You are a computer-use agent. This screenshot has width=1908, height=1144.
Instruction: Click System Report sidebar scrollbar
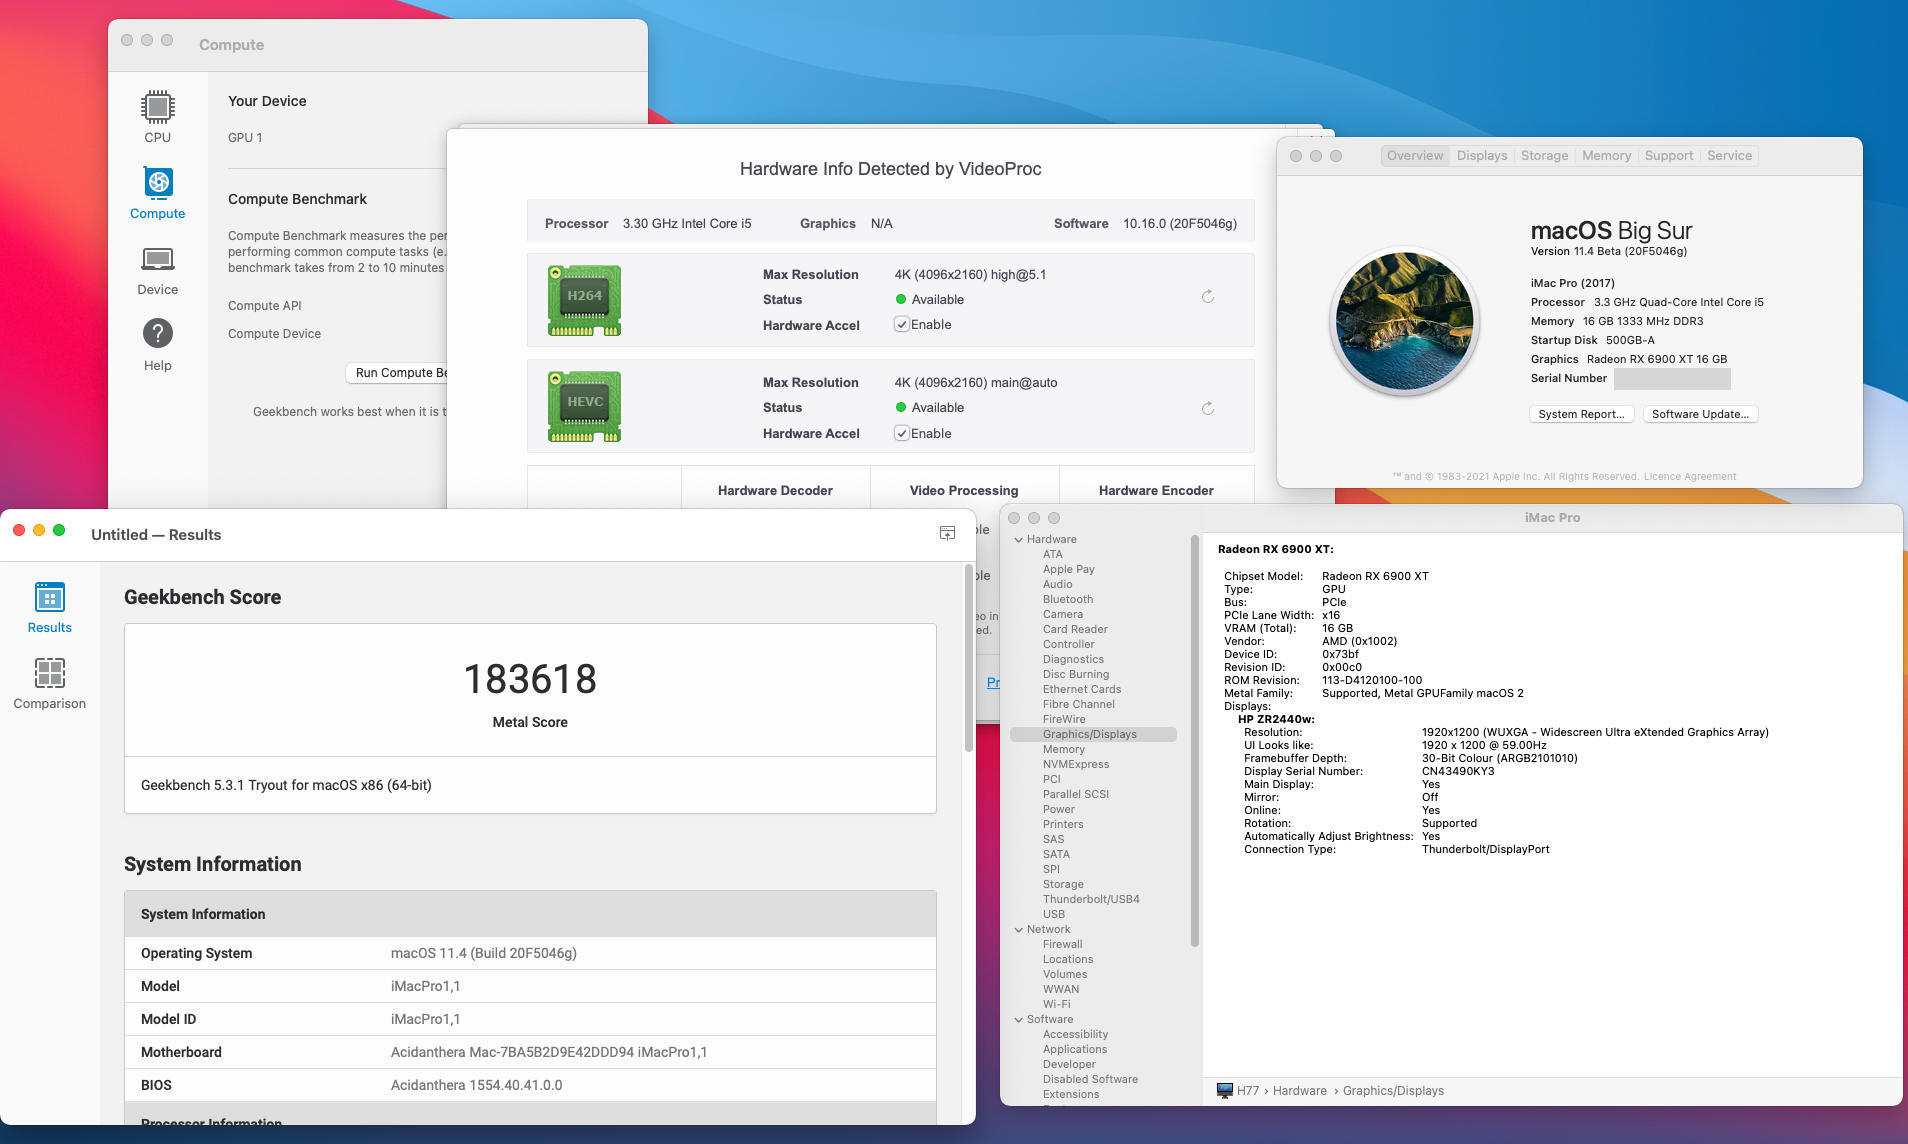click(x=1194, y=741)
